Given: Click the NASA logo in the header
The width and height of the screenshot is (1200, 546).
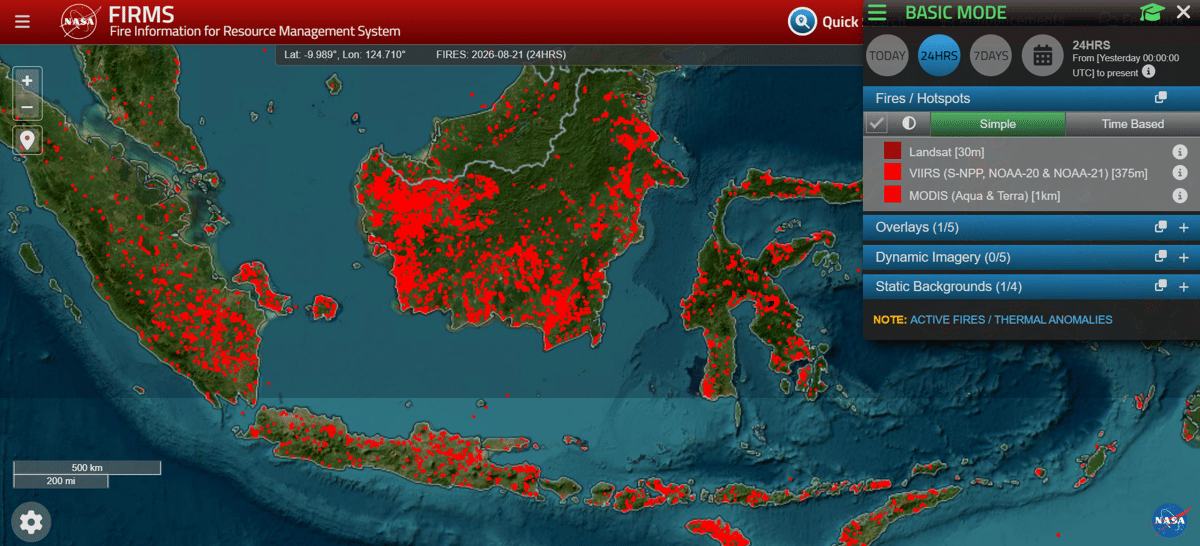Looking at the screenshot, I should click(x=79, y=21).
